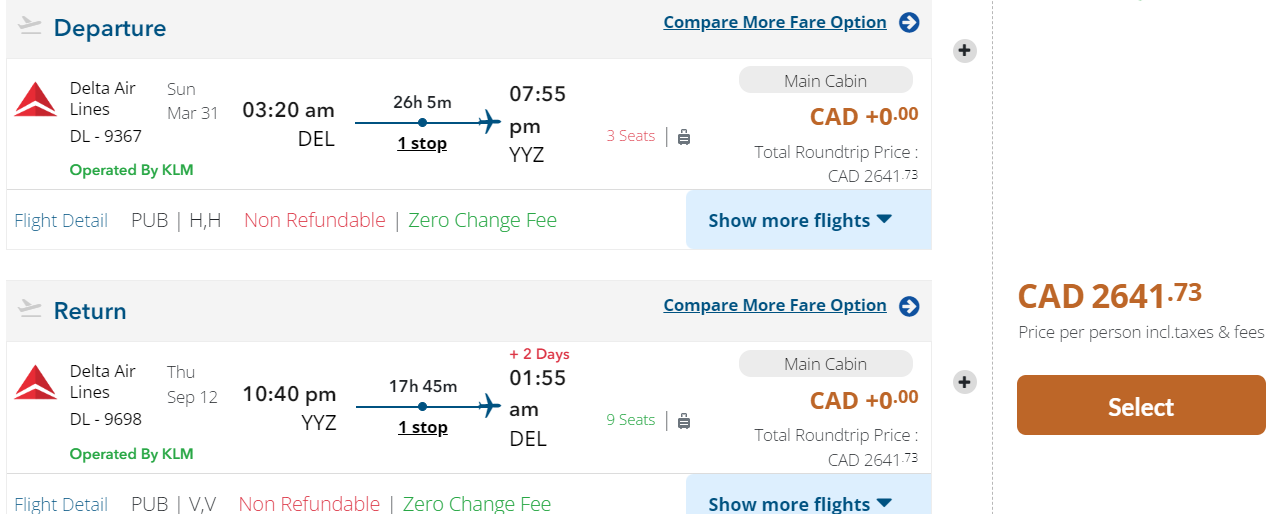Open Flight Detail for departure flight

click(61, 221)
